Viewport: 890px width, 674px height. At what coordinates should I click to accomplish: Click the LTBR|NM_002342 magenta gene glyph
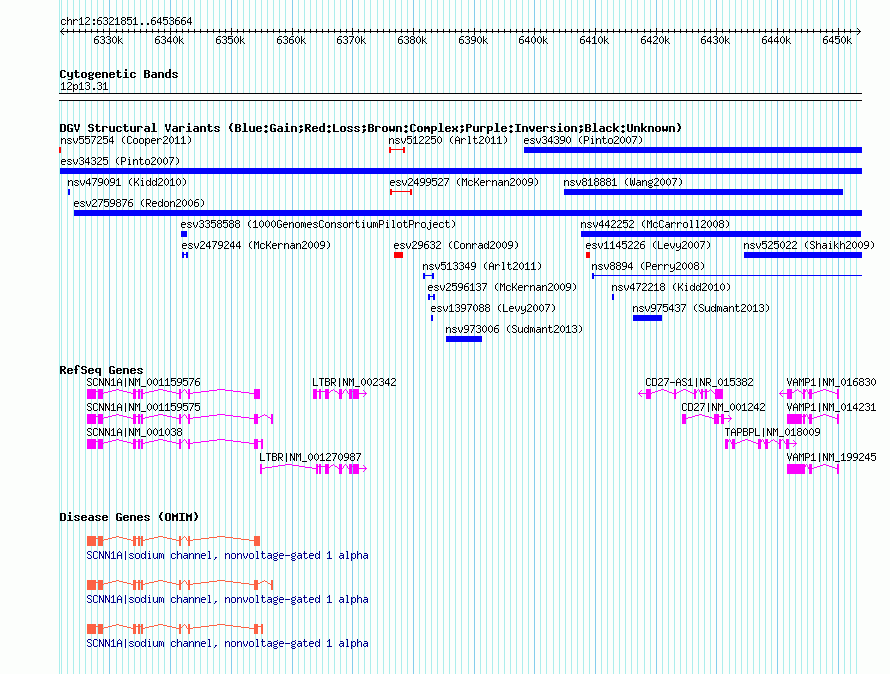pyautogui.click(x=339, y=394)
